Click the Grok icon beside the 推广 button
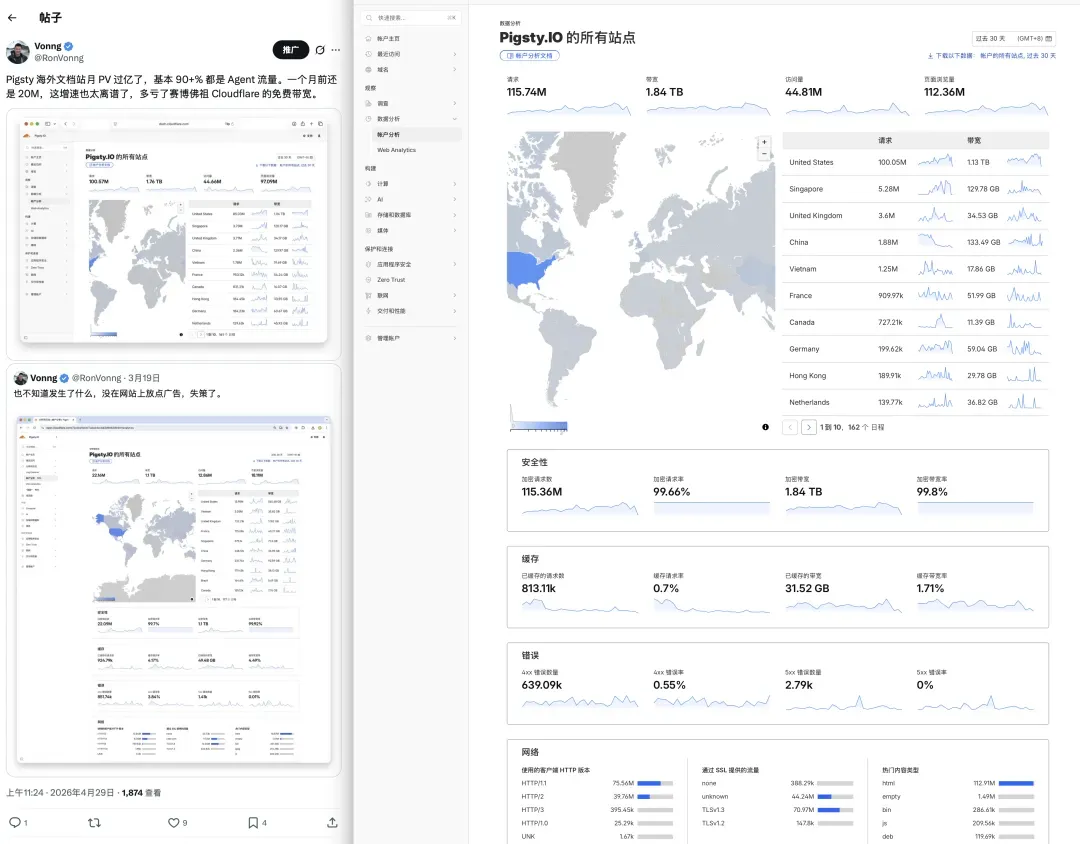The height and width of the screenshot is (844, 1080). (x=320, y=50)
